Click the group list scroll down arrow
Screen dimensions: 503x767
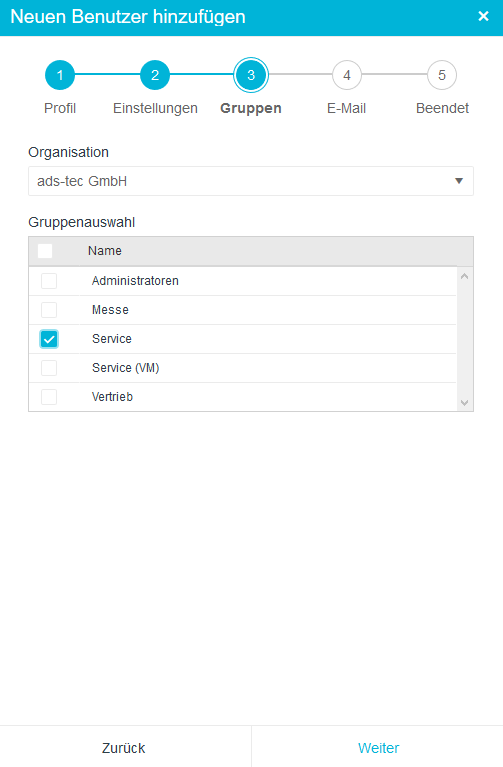pos(465,403)
